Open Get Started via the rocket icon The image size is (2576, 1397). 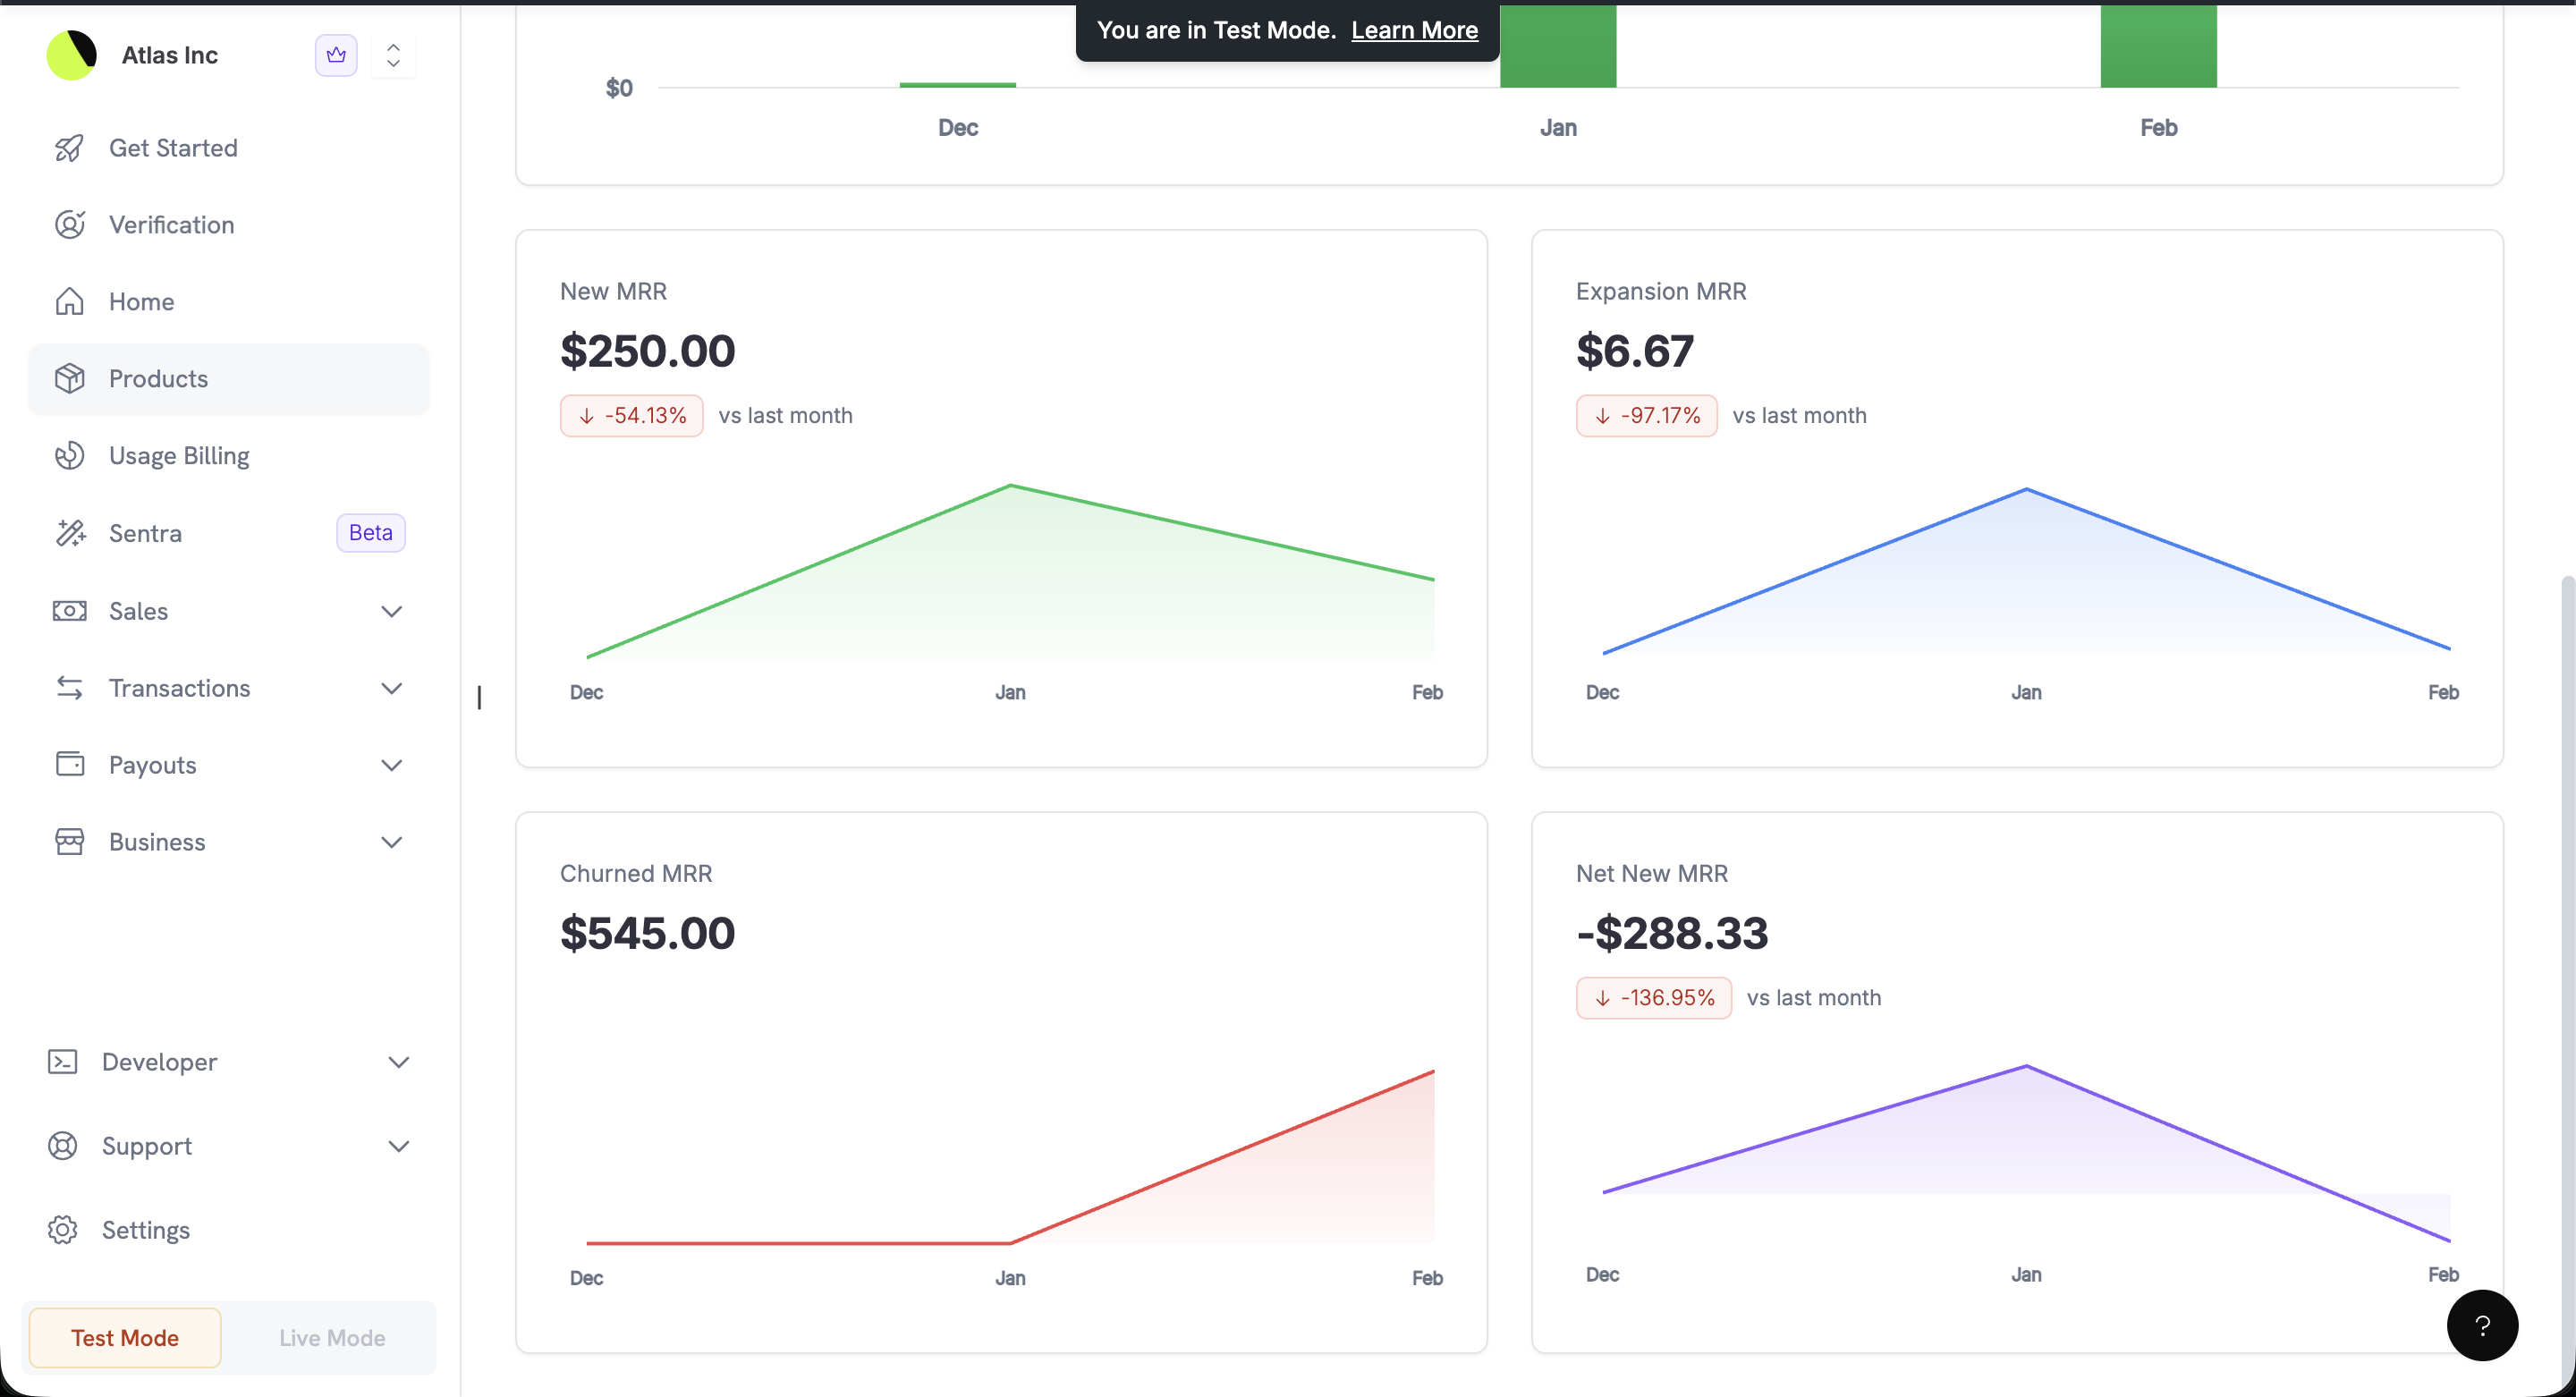[69, 147]
